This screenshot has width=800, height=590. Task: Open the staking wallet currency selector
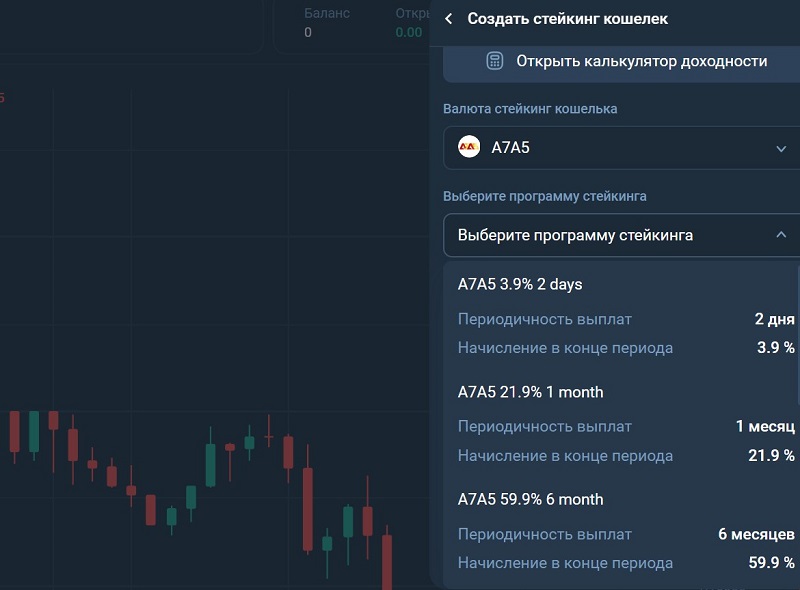tap(621, 148)
